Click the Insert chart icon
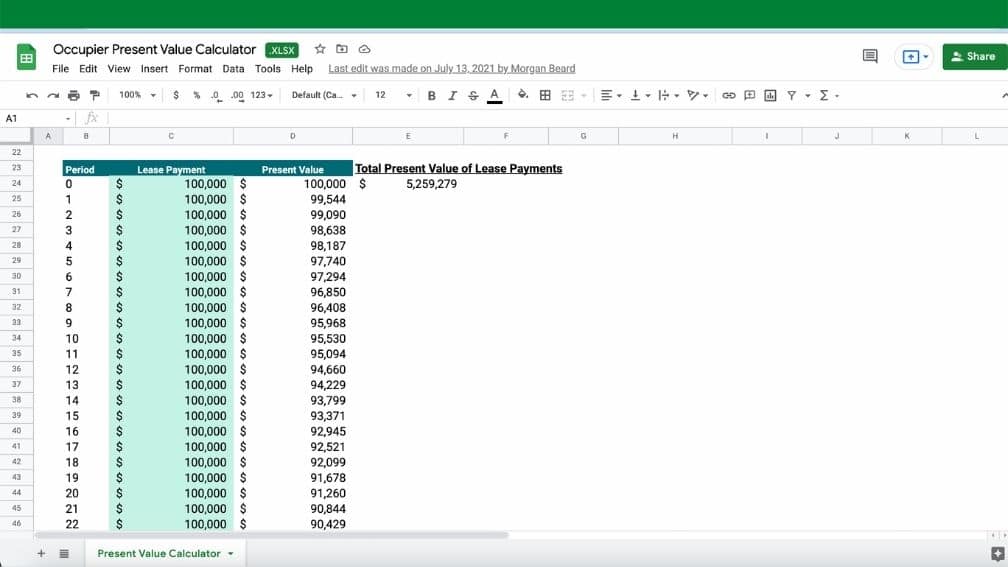Image resolution: width=1008 pixels, height=567 pixels. coord(770,95)
